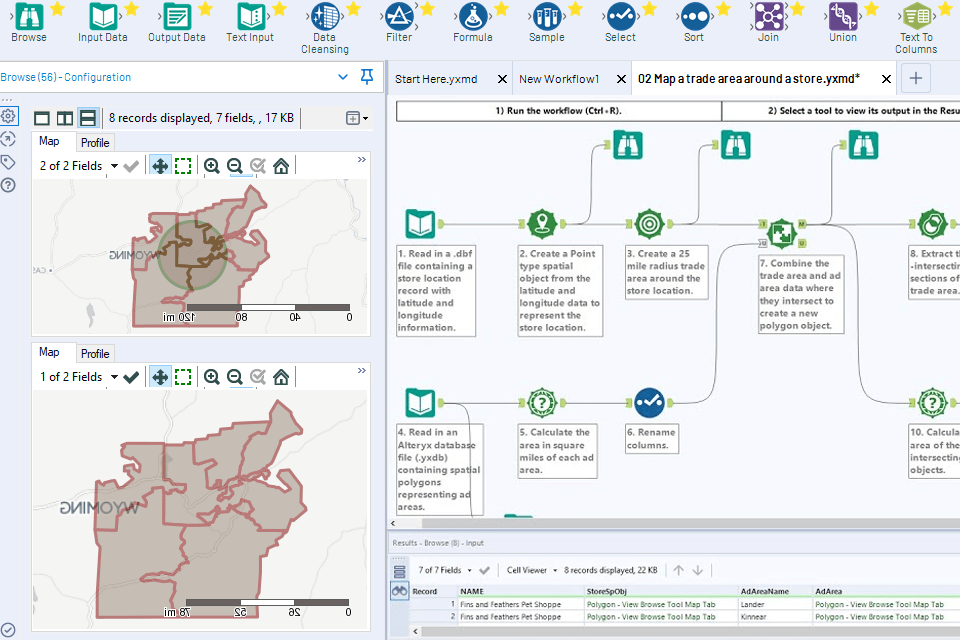Toggle the favorite star for the Browse tool

coord(57,9)
